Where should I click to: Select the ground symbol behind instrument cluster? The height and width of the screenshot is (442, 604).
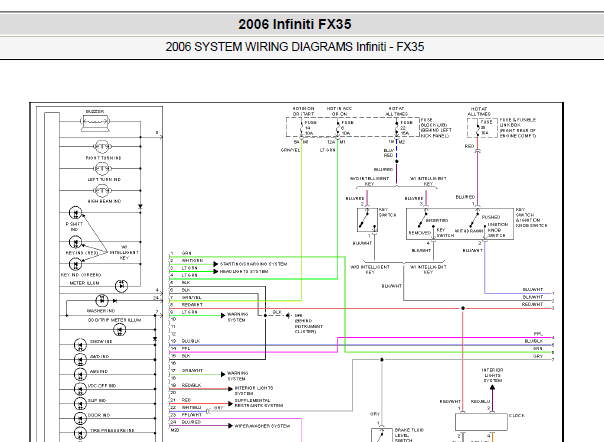pyautogui.click(x=288, y=316)
